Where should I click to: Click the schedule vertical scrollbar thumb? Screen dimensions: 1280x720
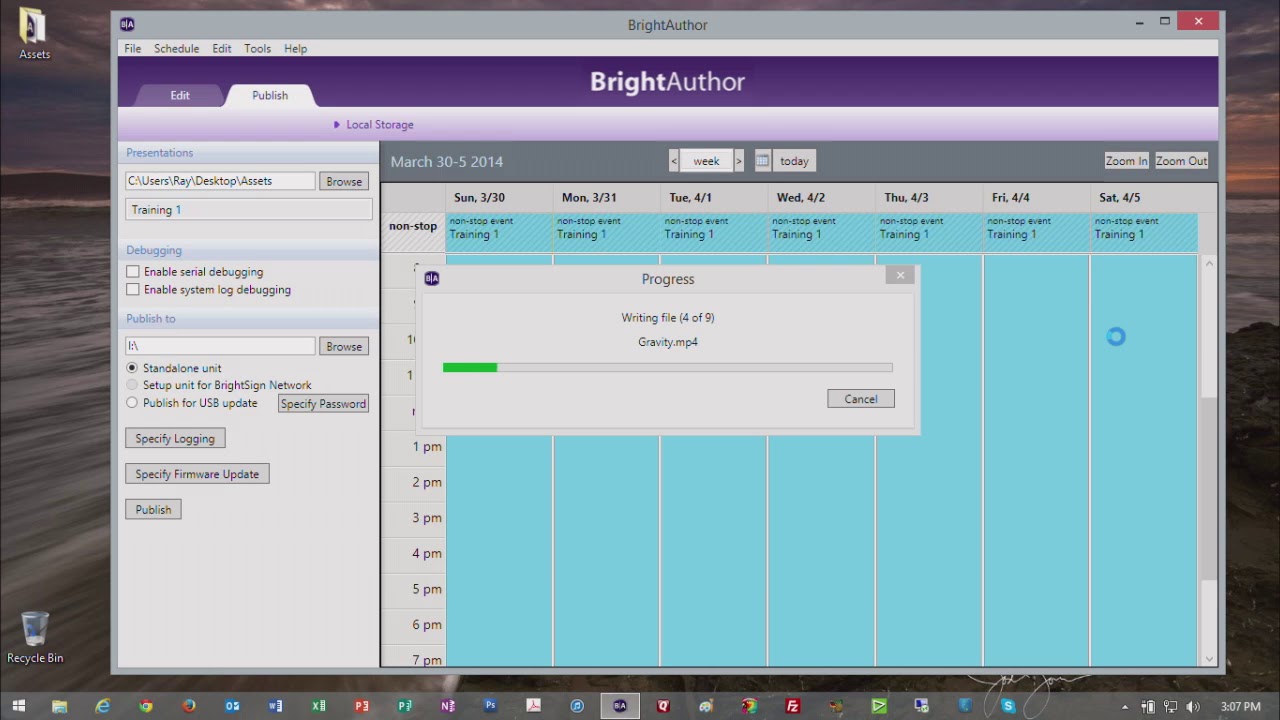(x=1209, y=487)
